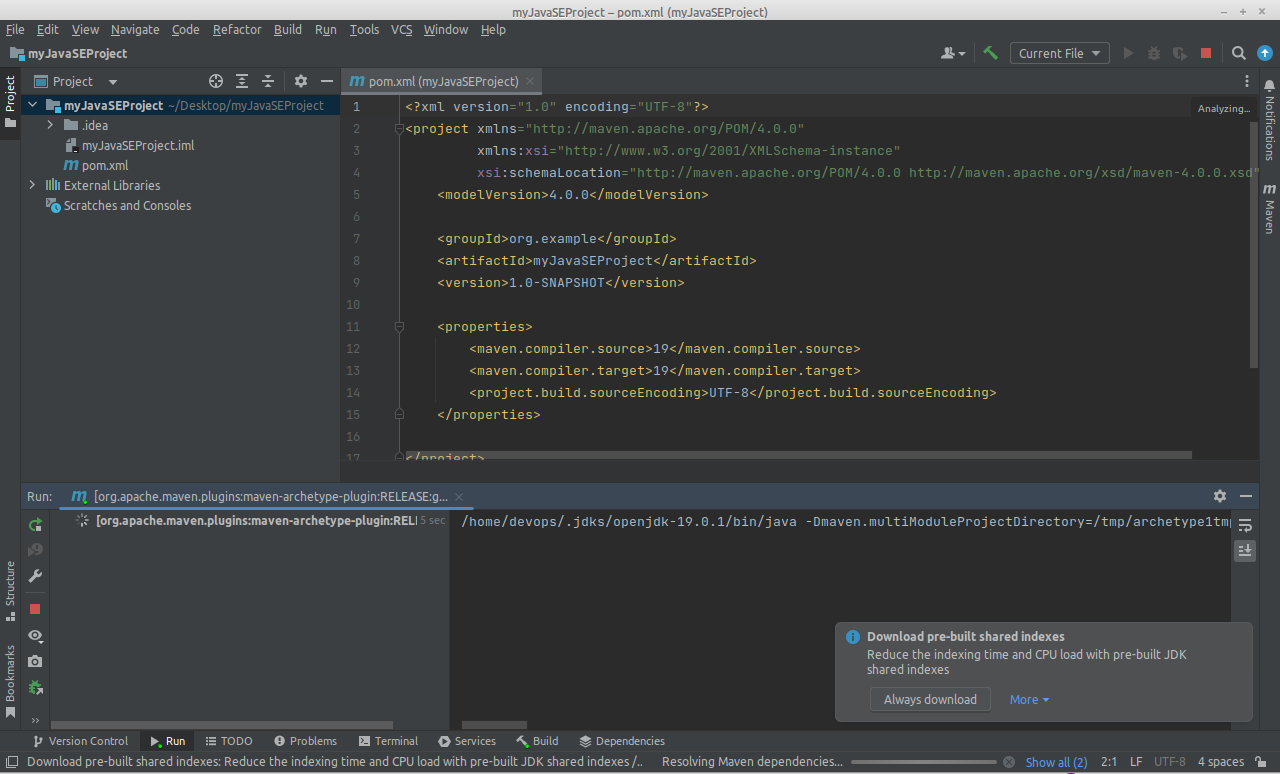Open the Navigate menu
This screenshot has width=1280, height=774.
135,29
